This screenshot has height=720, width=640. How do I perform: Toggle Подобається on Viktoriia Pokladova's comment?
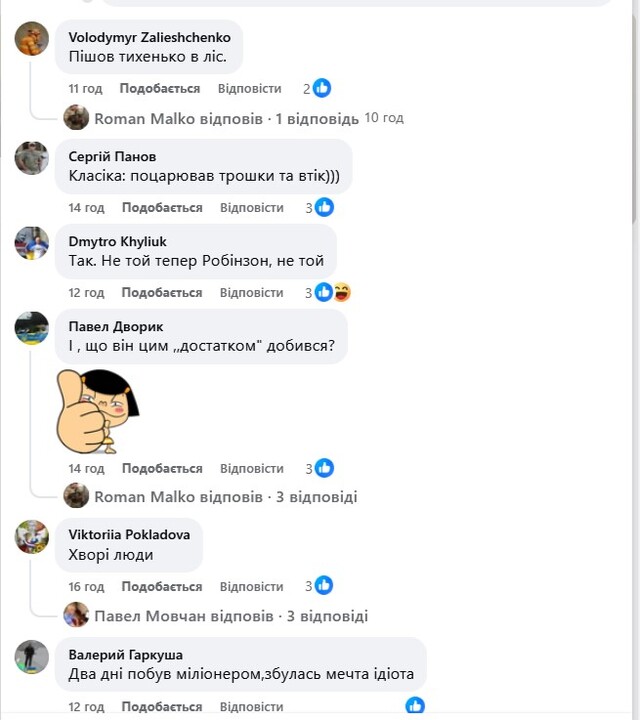(x=162, y=586)
